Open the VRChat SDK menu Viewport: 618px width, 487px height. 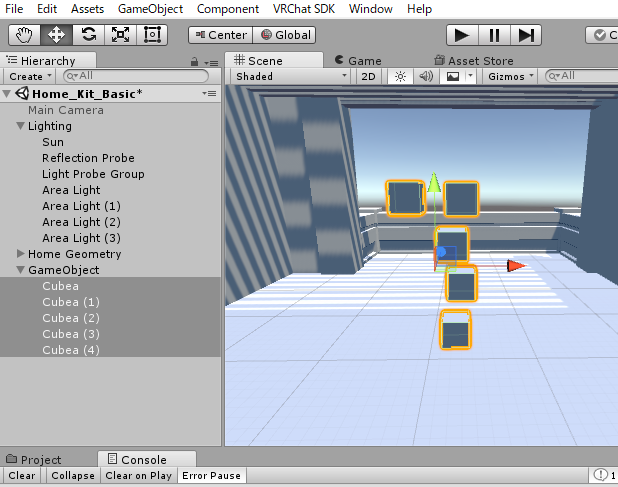pyautogui.click(x=304, y=9)
